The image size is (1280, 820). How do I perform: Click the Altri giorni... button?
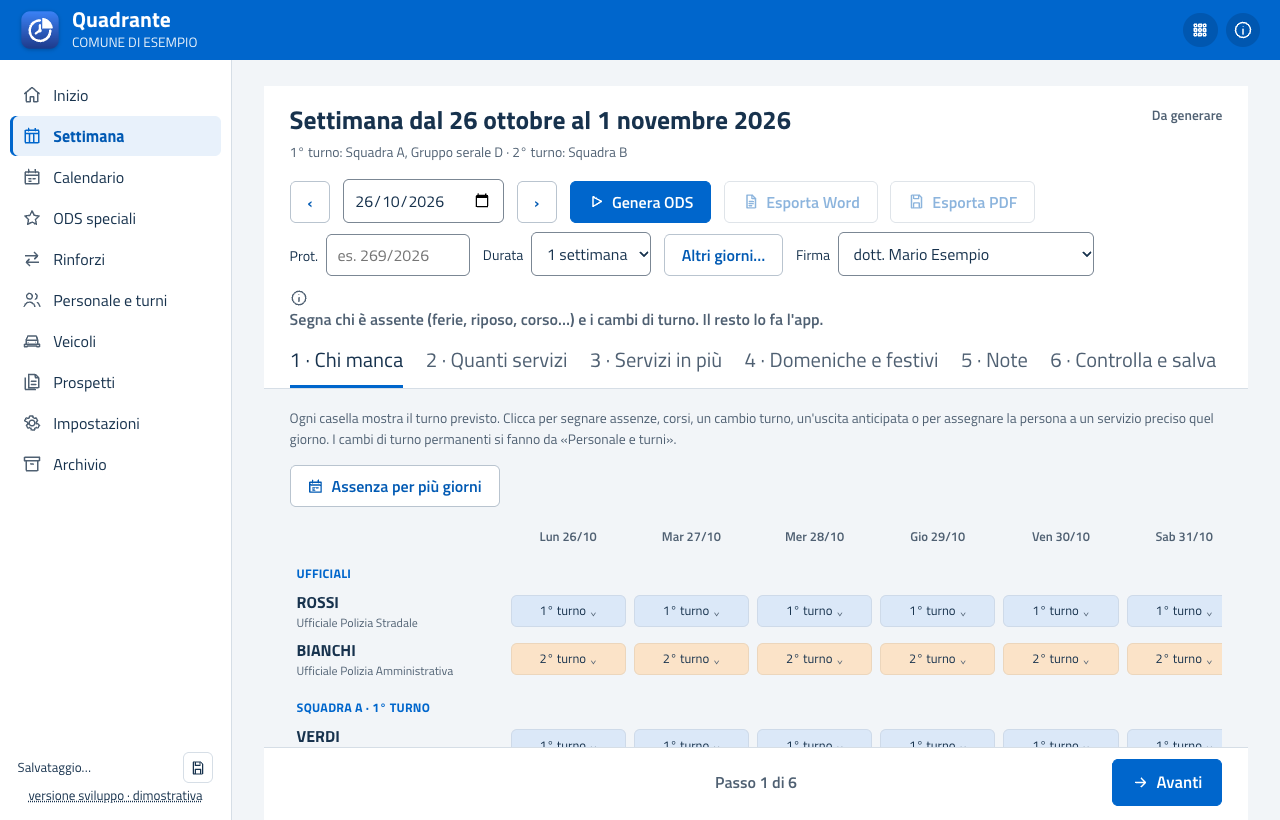(x=723, y=254)
